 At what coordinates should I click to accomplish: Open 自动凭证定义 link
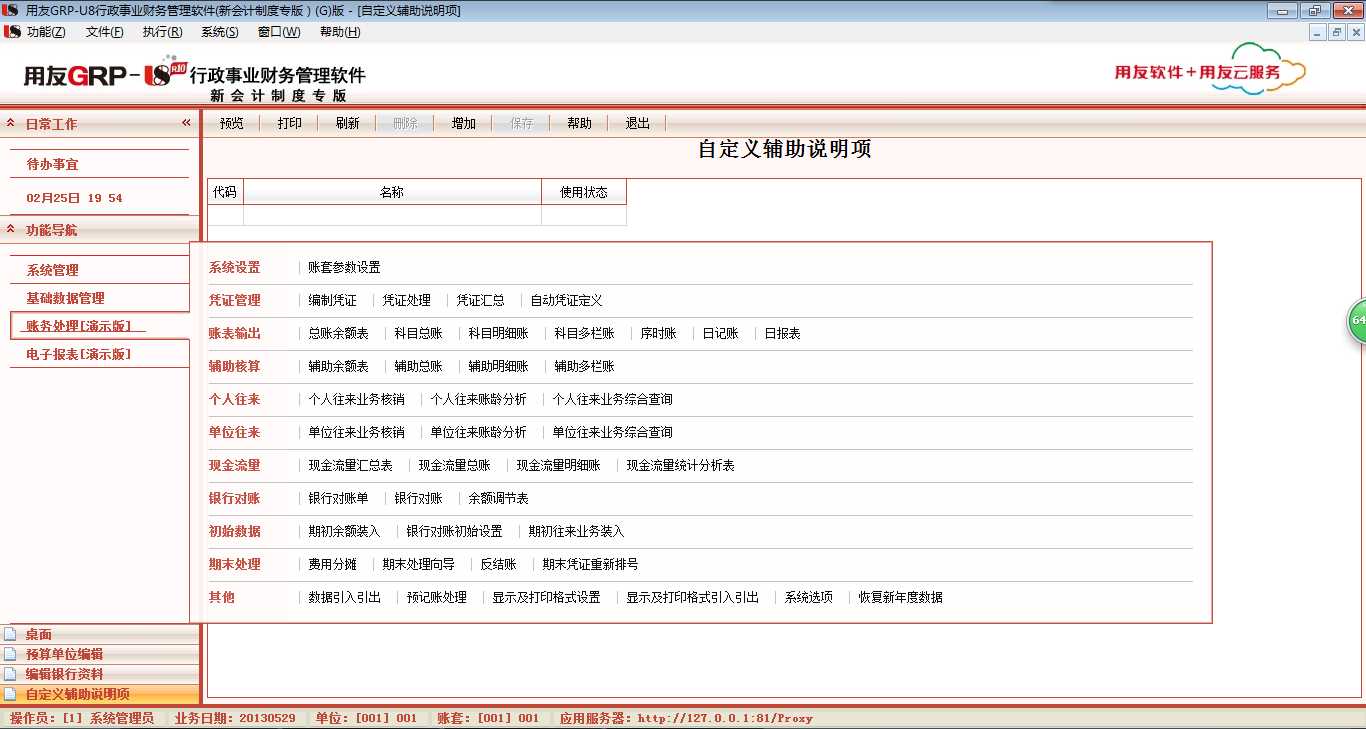coord(566,301)
